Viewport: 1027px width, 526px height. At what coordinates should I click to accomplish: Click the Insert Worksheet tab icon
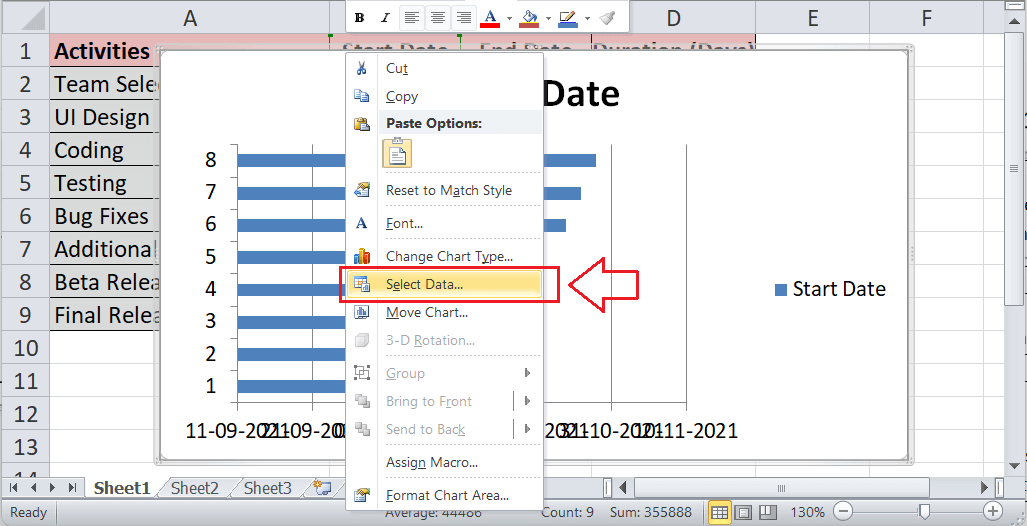click(x=324, y=488)
